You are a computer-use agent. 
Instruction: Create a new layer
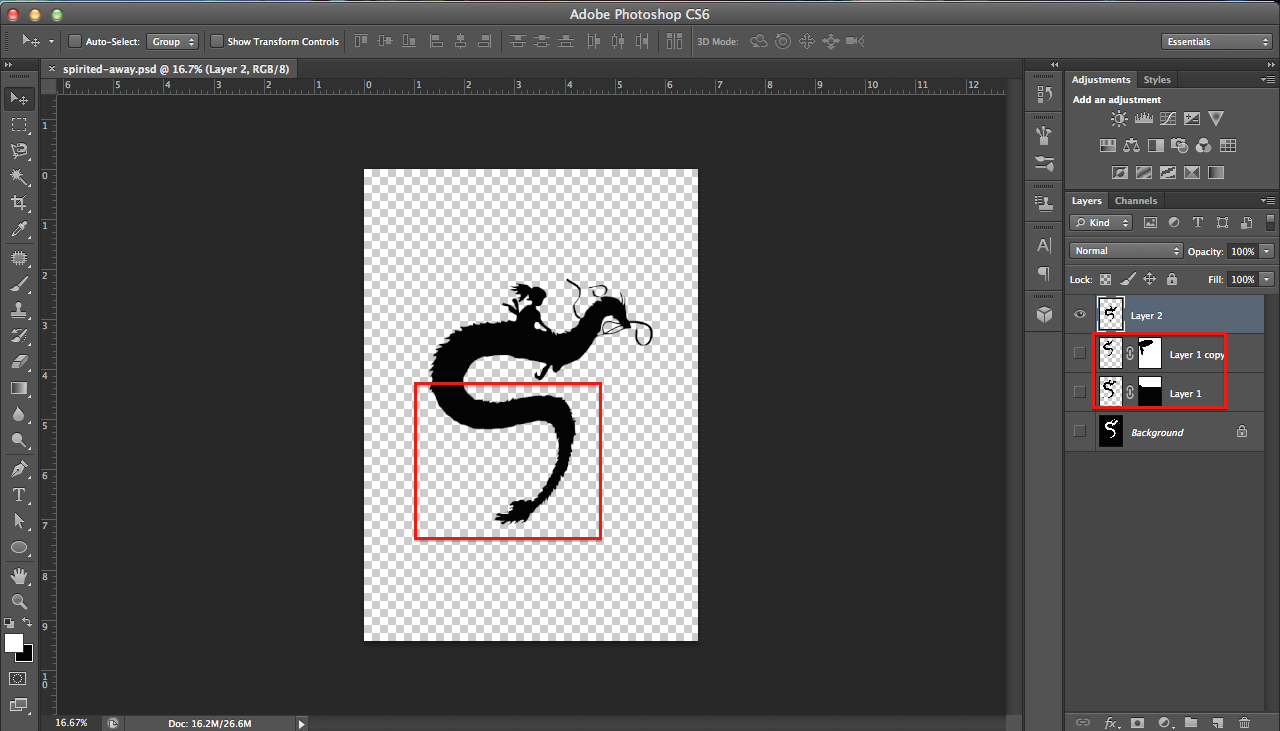1217,722
